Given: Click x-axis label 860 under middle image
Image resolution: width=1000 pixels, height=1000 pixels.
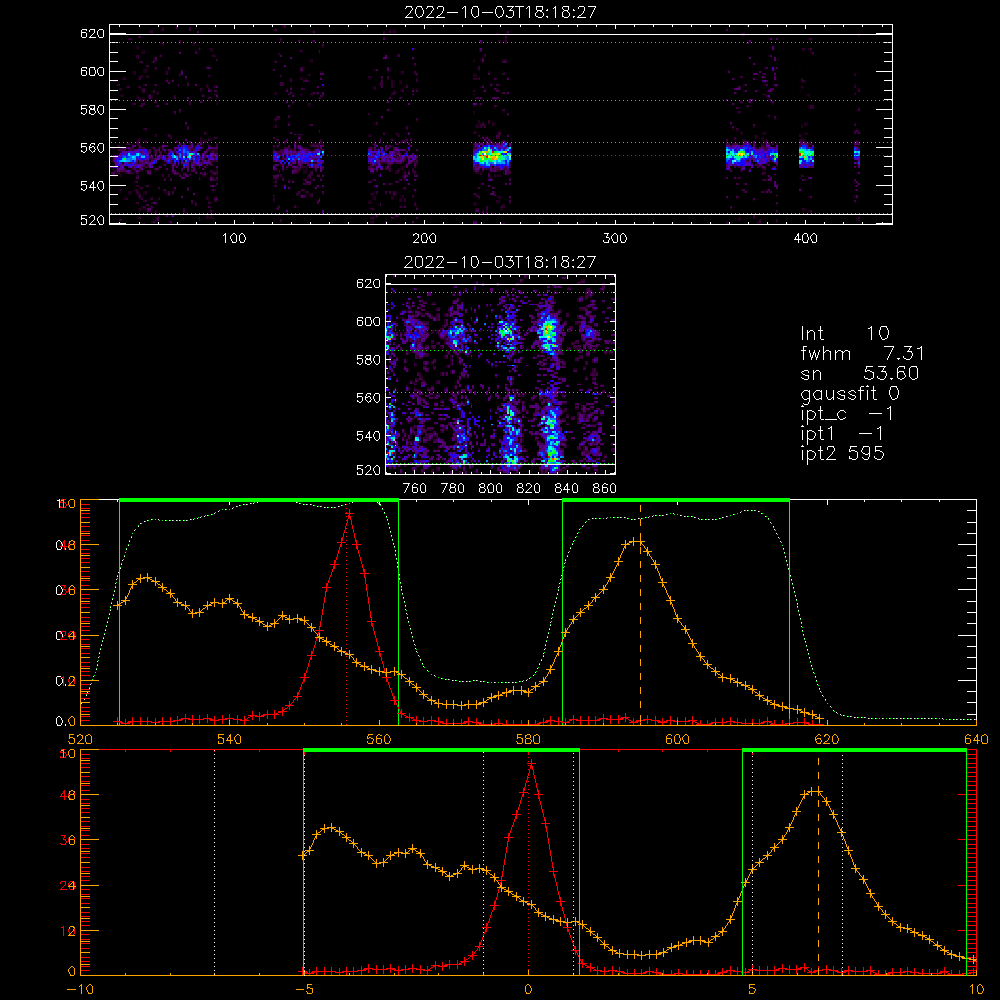Looking at the screenshot, I should [605, 489].
